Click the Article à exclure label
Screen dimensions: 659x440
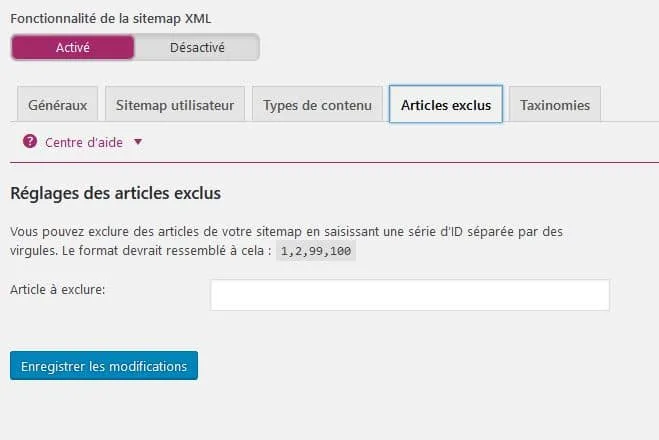pos(58,290)
